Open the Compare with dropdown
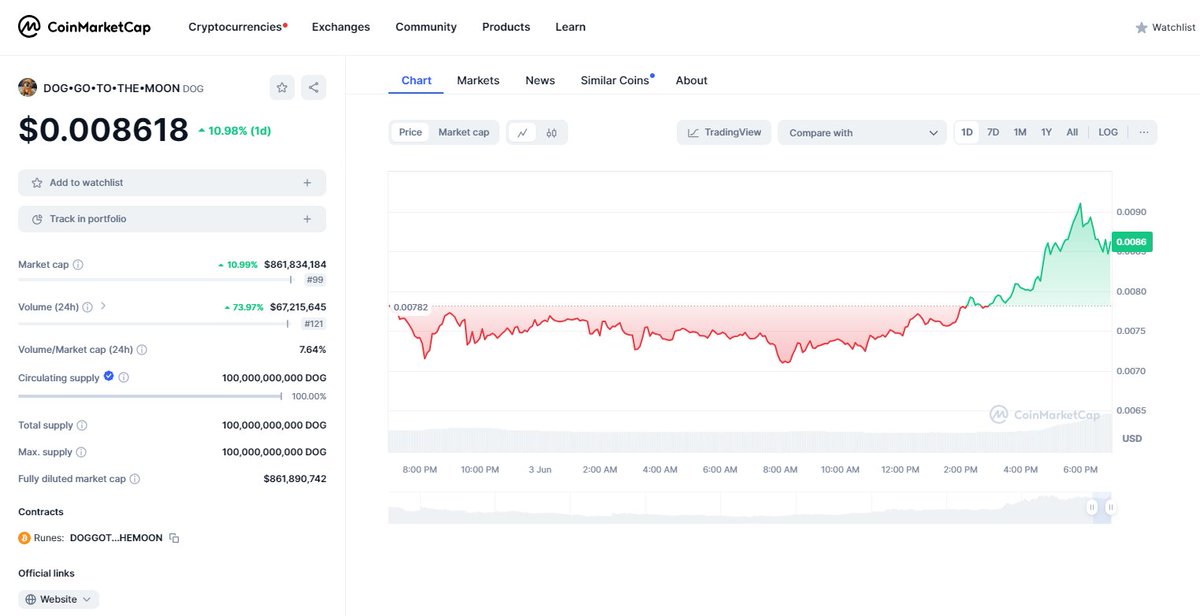This screenshot has width=1200, height=616. 862,132
